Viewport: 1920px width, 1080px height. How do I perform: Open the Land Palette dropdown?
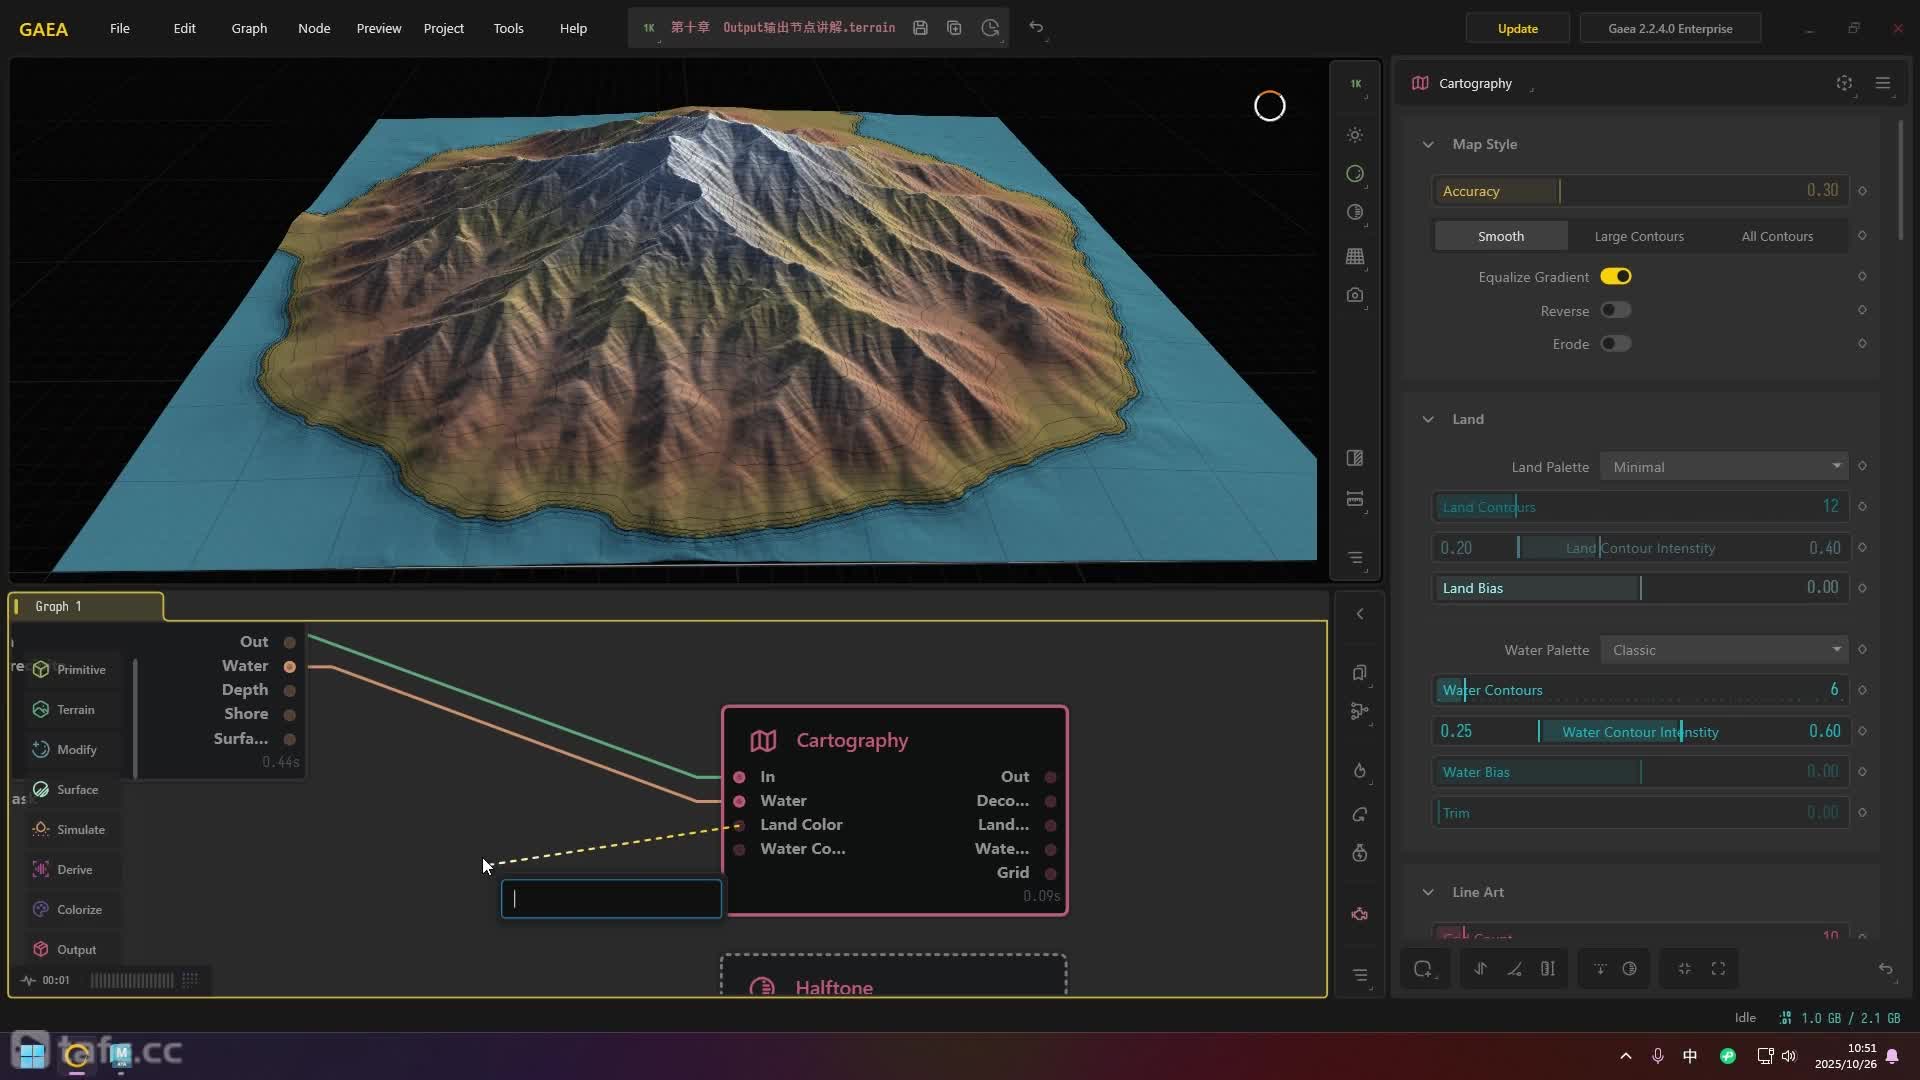click(1724, 466)
